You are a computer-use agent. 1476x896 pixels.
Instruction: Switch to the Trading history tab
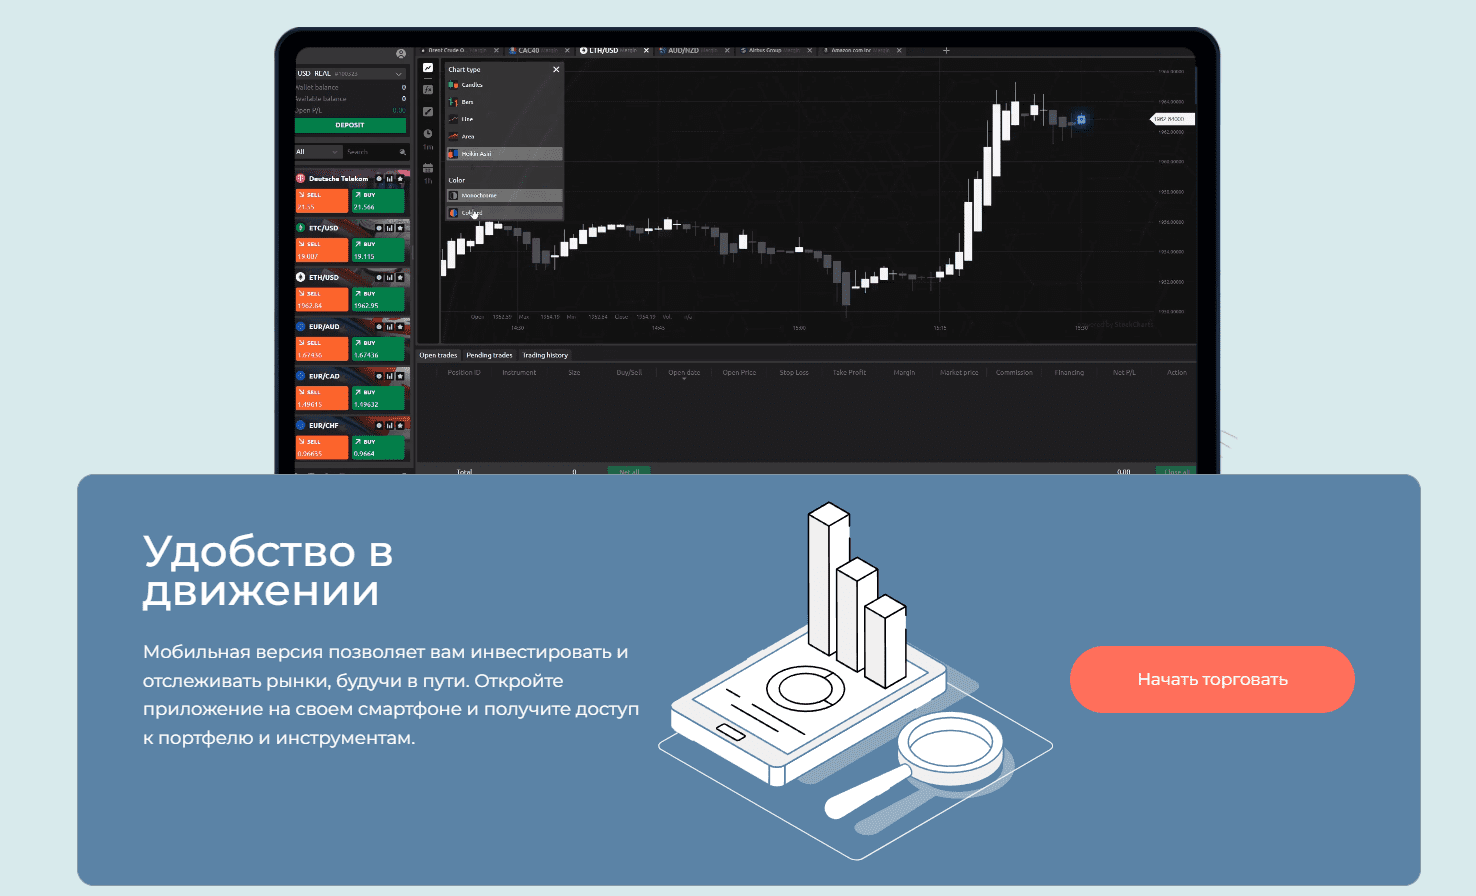coord(545,355)
